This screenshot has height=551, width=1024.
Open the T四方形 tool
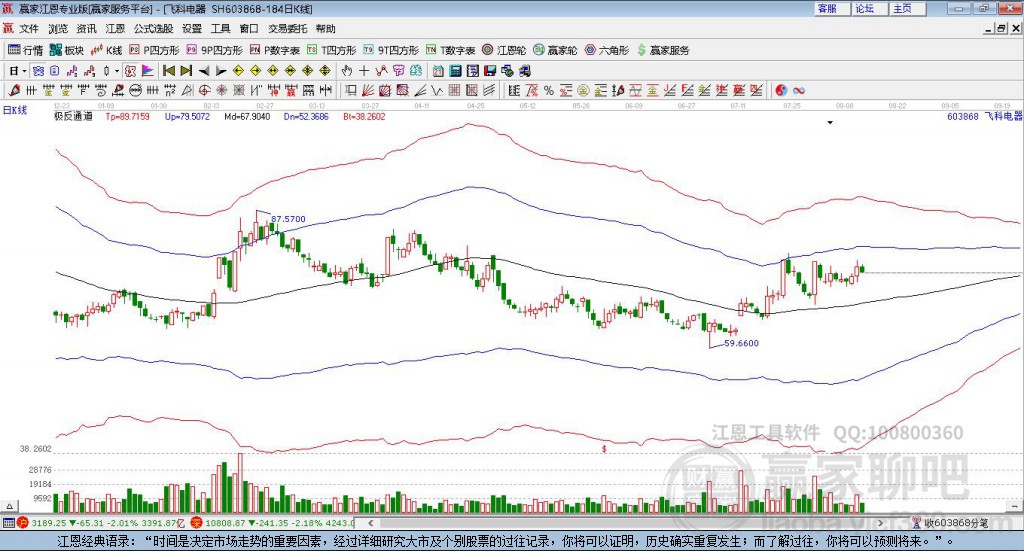tap(331, 50)
